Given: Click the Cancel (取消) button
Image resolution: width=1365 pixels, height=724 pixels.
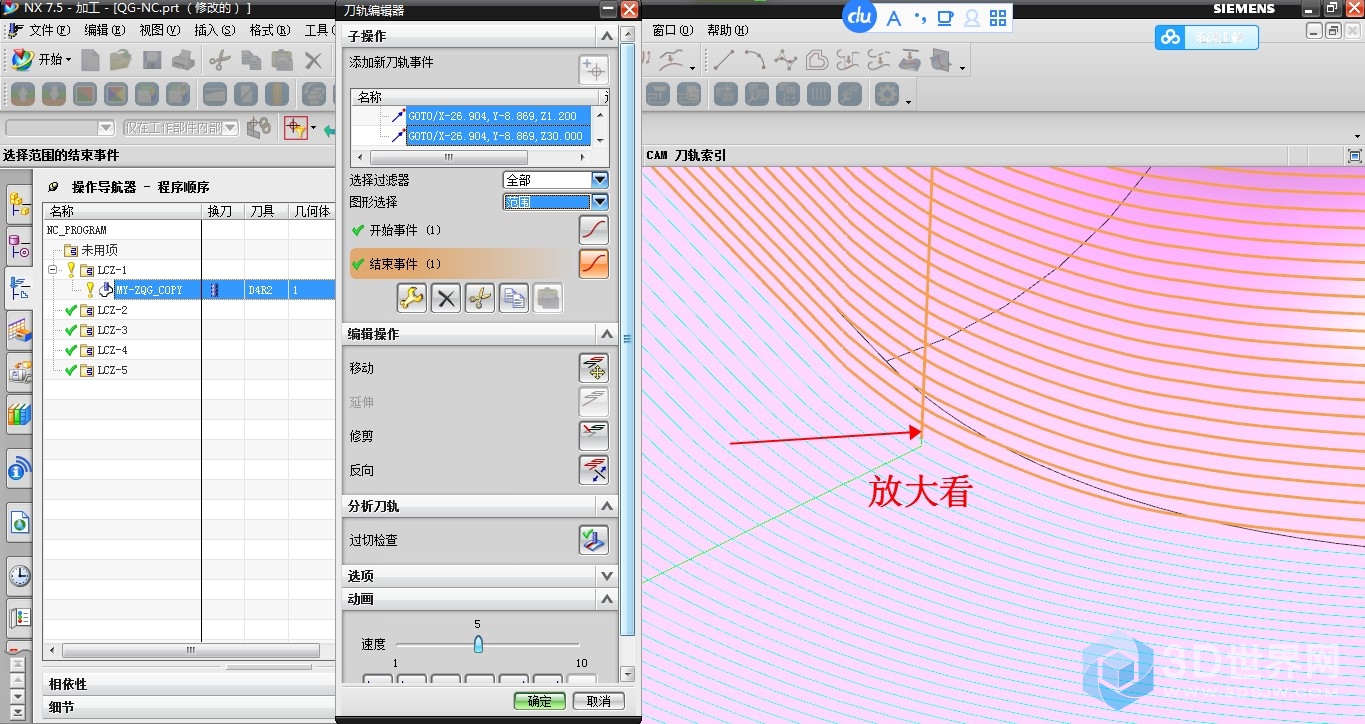Looking at the screenshot, I should point(598,701).
